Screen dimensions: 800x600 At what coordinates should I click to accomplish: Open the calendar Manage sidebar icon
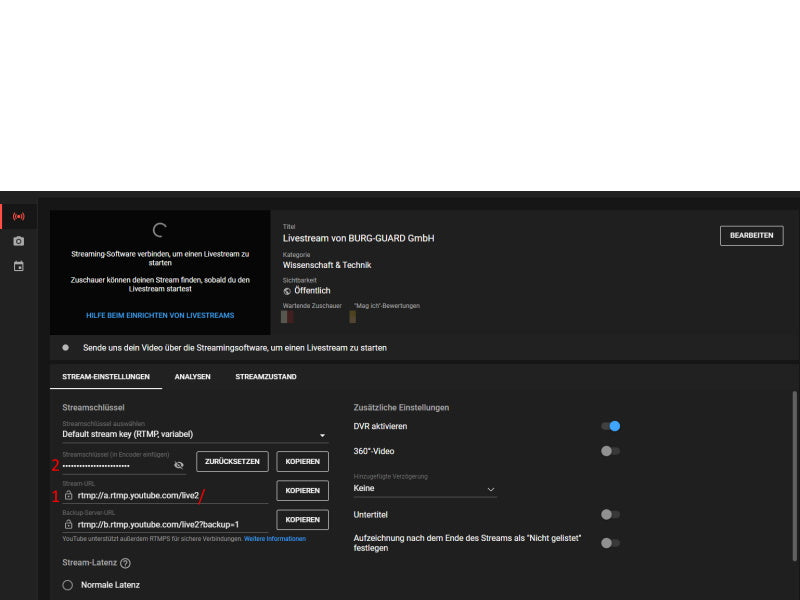[18, 266]
